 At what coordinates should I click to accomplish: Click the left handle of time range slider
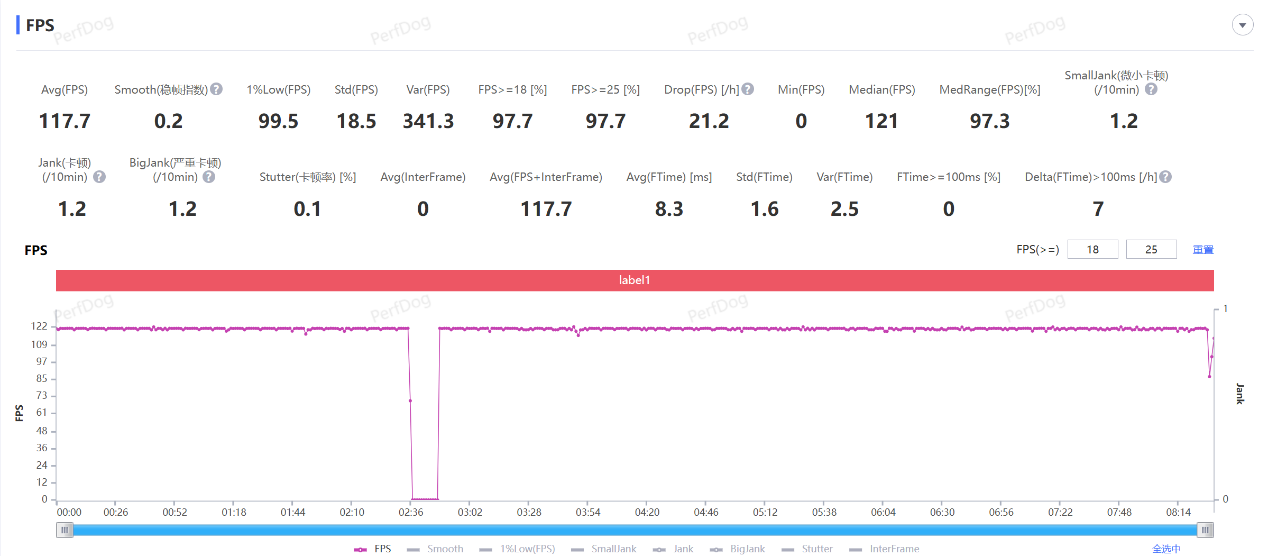[x=65, y=530]
